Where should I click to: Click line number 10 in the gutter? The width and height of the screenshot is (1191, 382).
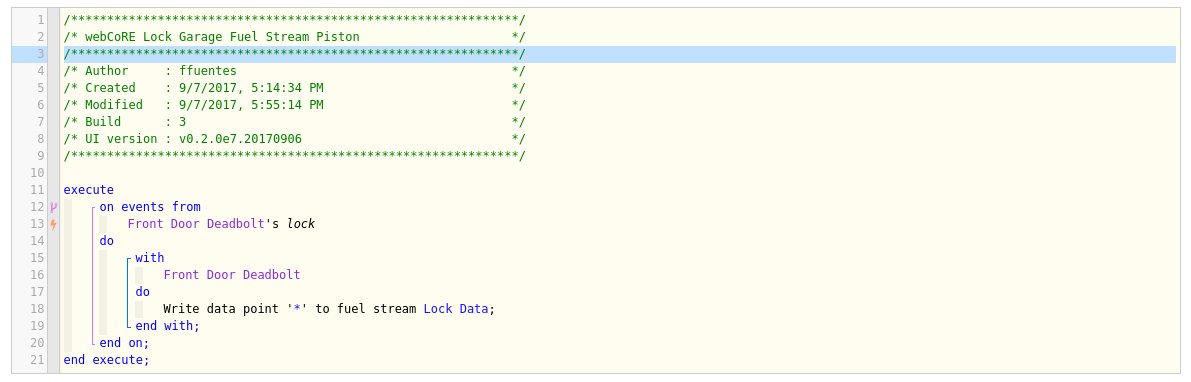(38, 173)
